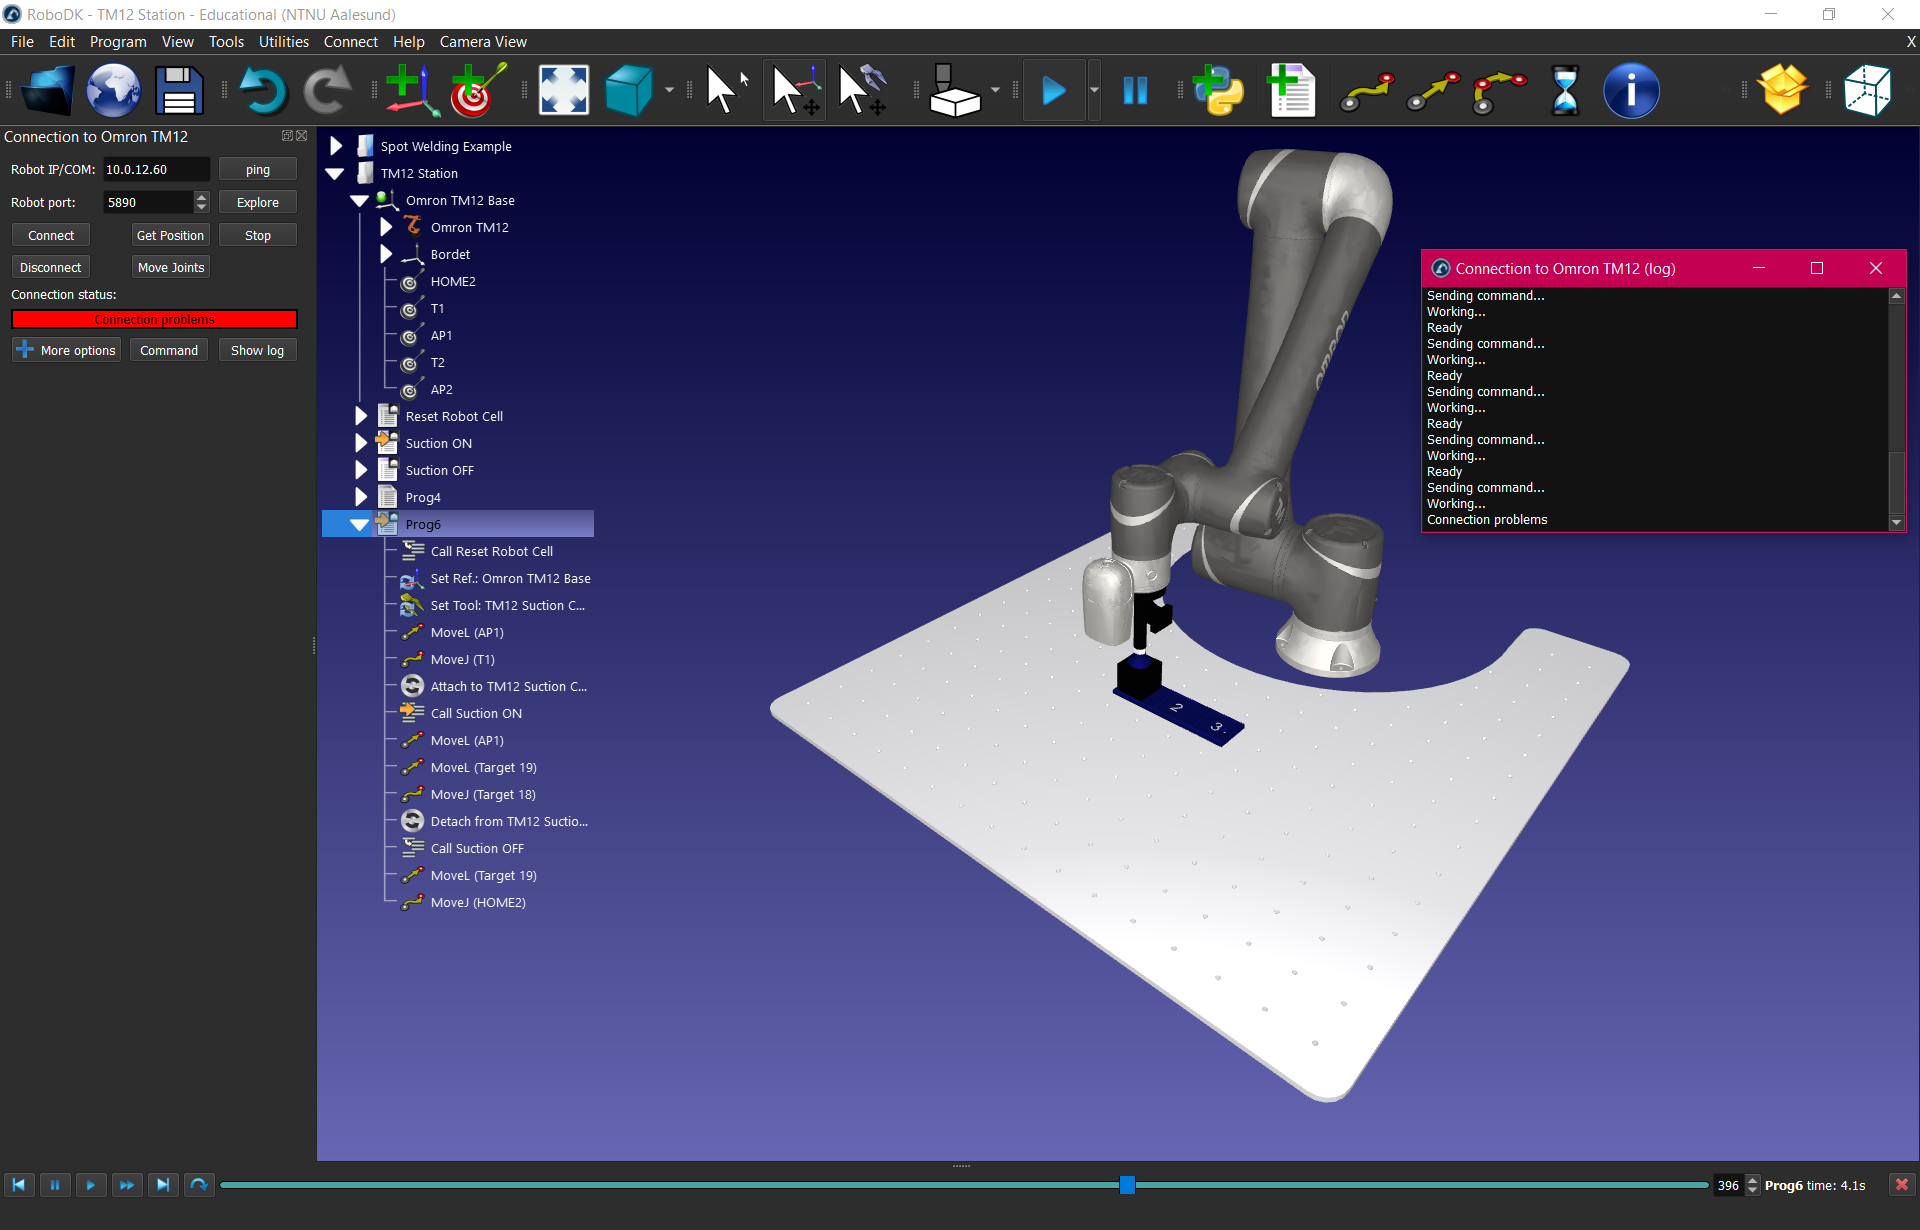Expand the Suction ON program
This screenshot has height=1230, width=1920.
tap(361, 443)
